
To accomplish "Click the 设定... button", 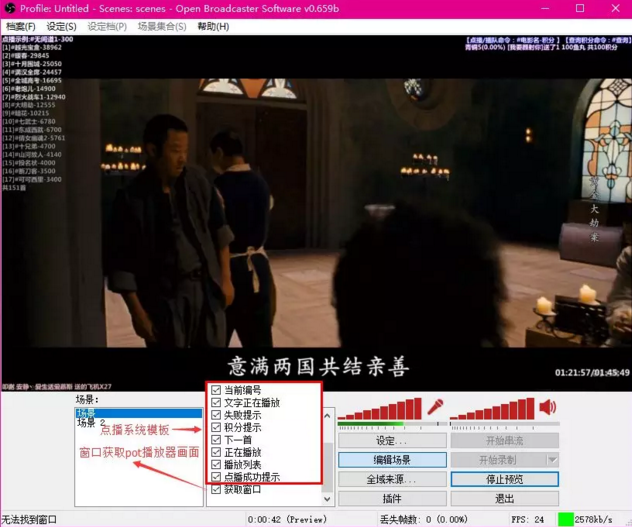I will coord(392,440).
